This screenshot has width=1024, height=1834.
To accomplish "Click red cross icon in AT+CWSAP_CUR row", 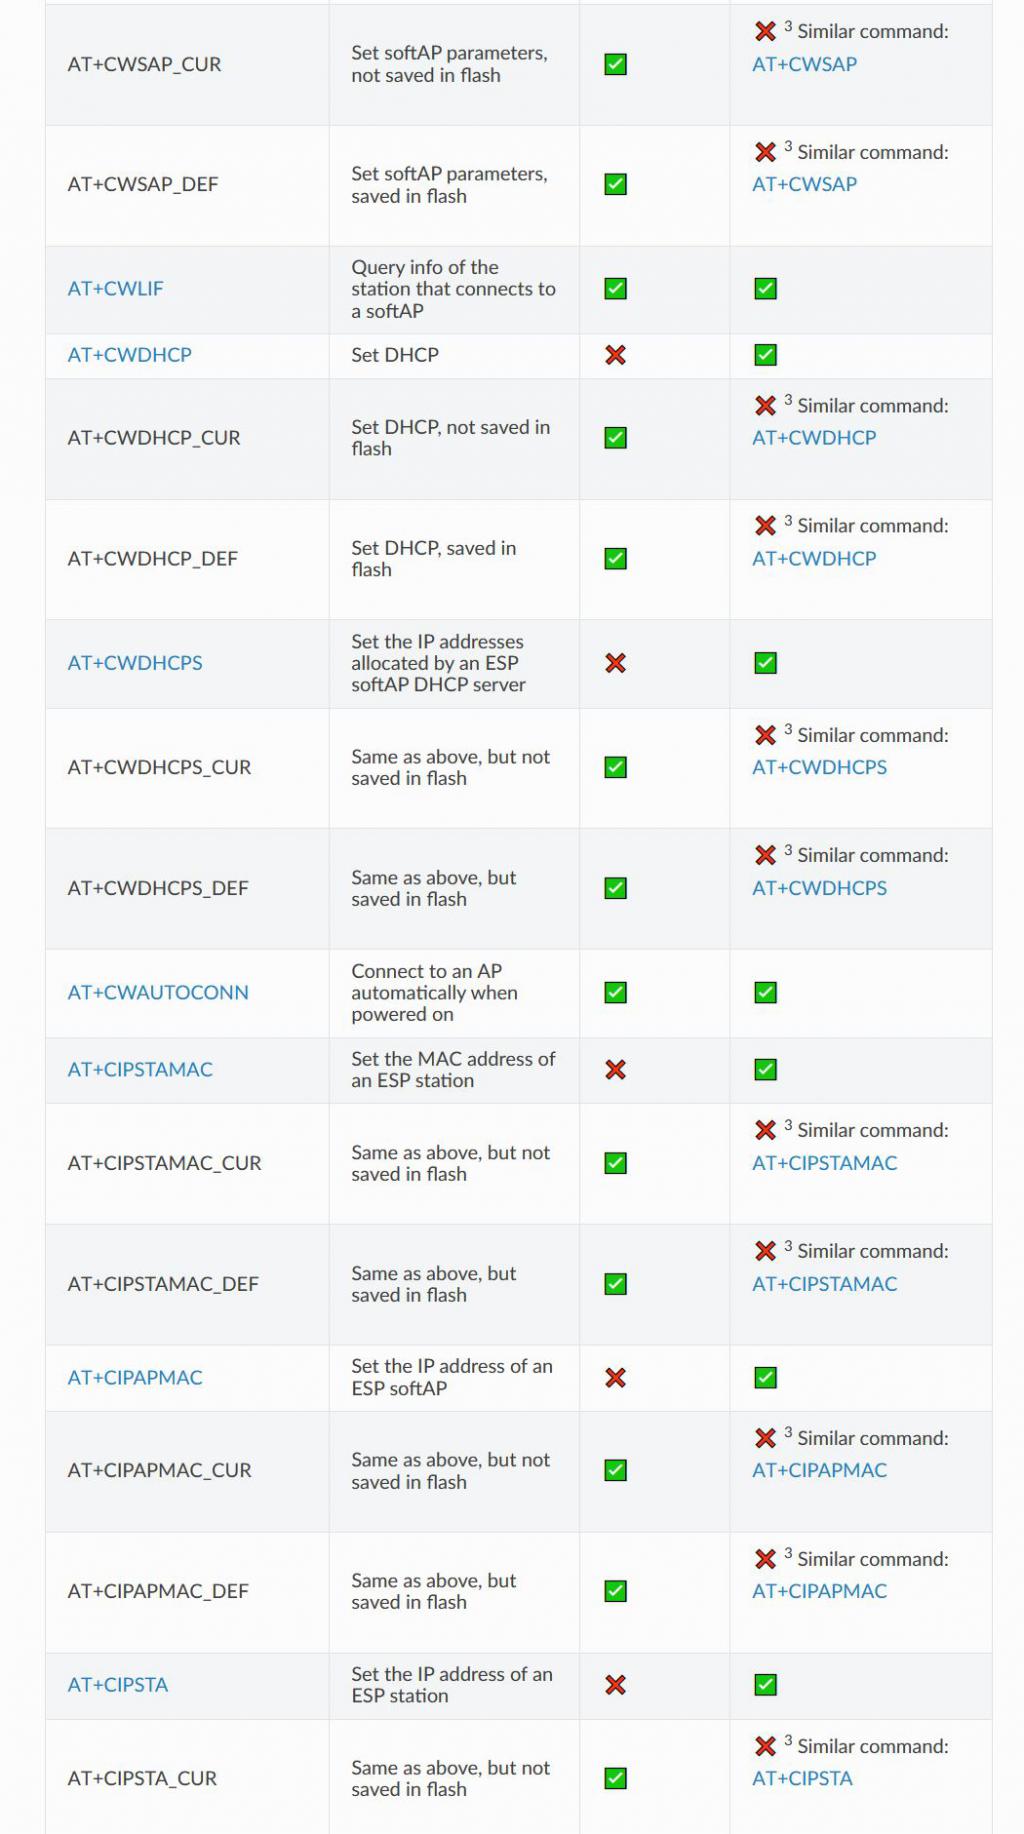I will click(x=765, y=32).
